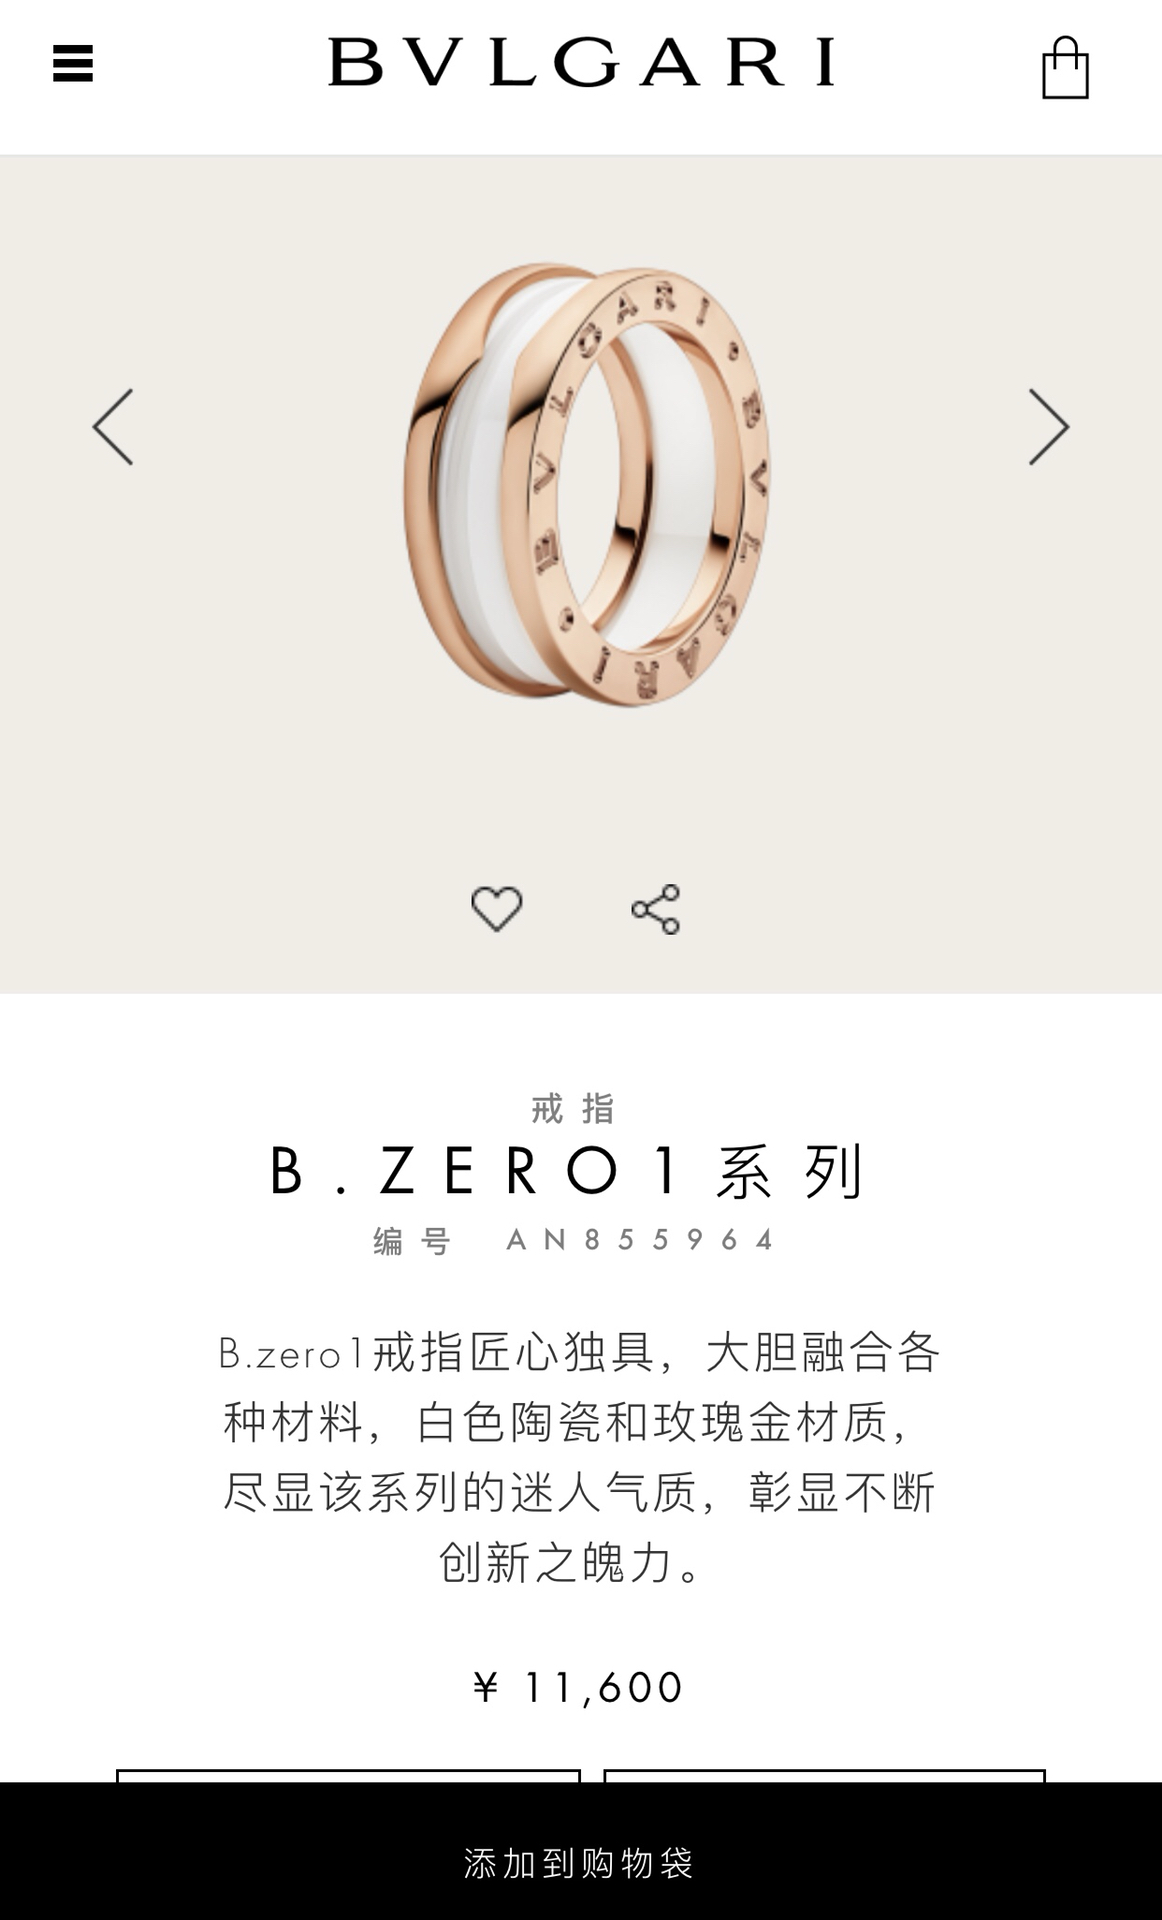Click B.zero1 at the description start
The height and width of the screenshot is (1920, 1162).
pos(292,1354)
